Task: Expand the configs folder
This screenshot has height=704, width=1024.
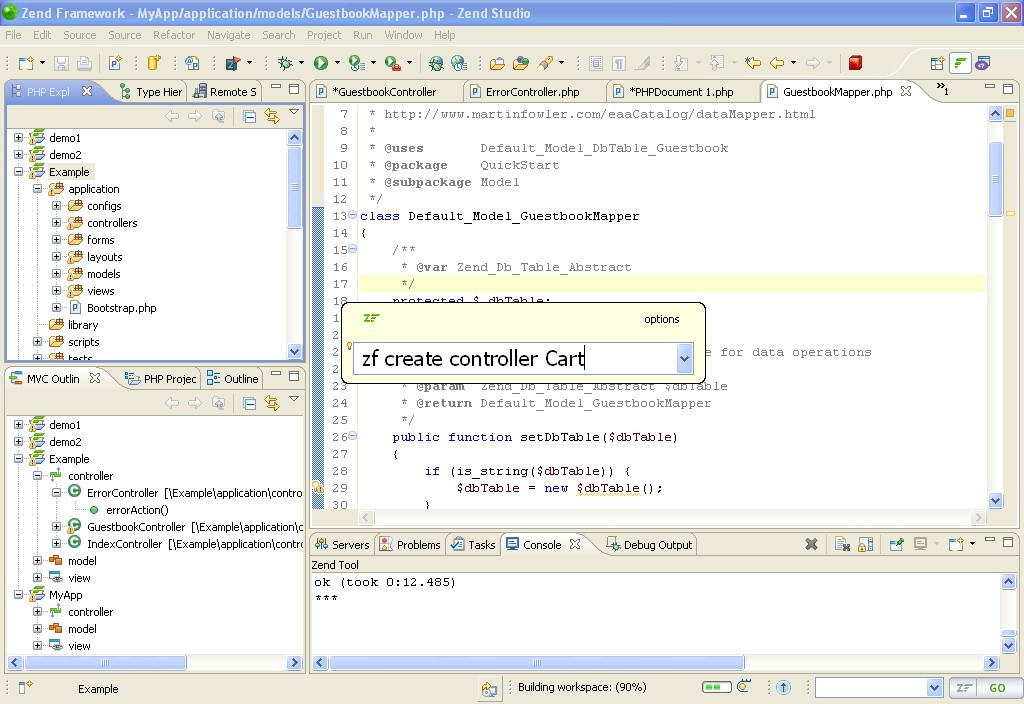Action: (57, 206)
